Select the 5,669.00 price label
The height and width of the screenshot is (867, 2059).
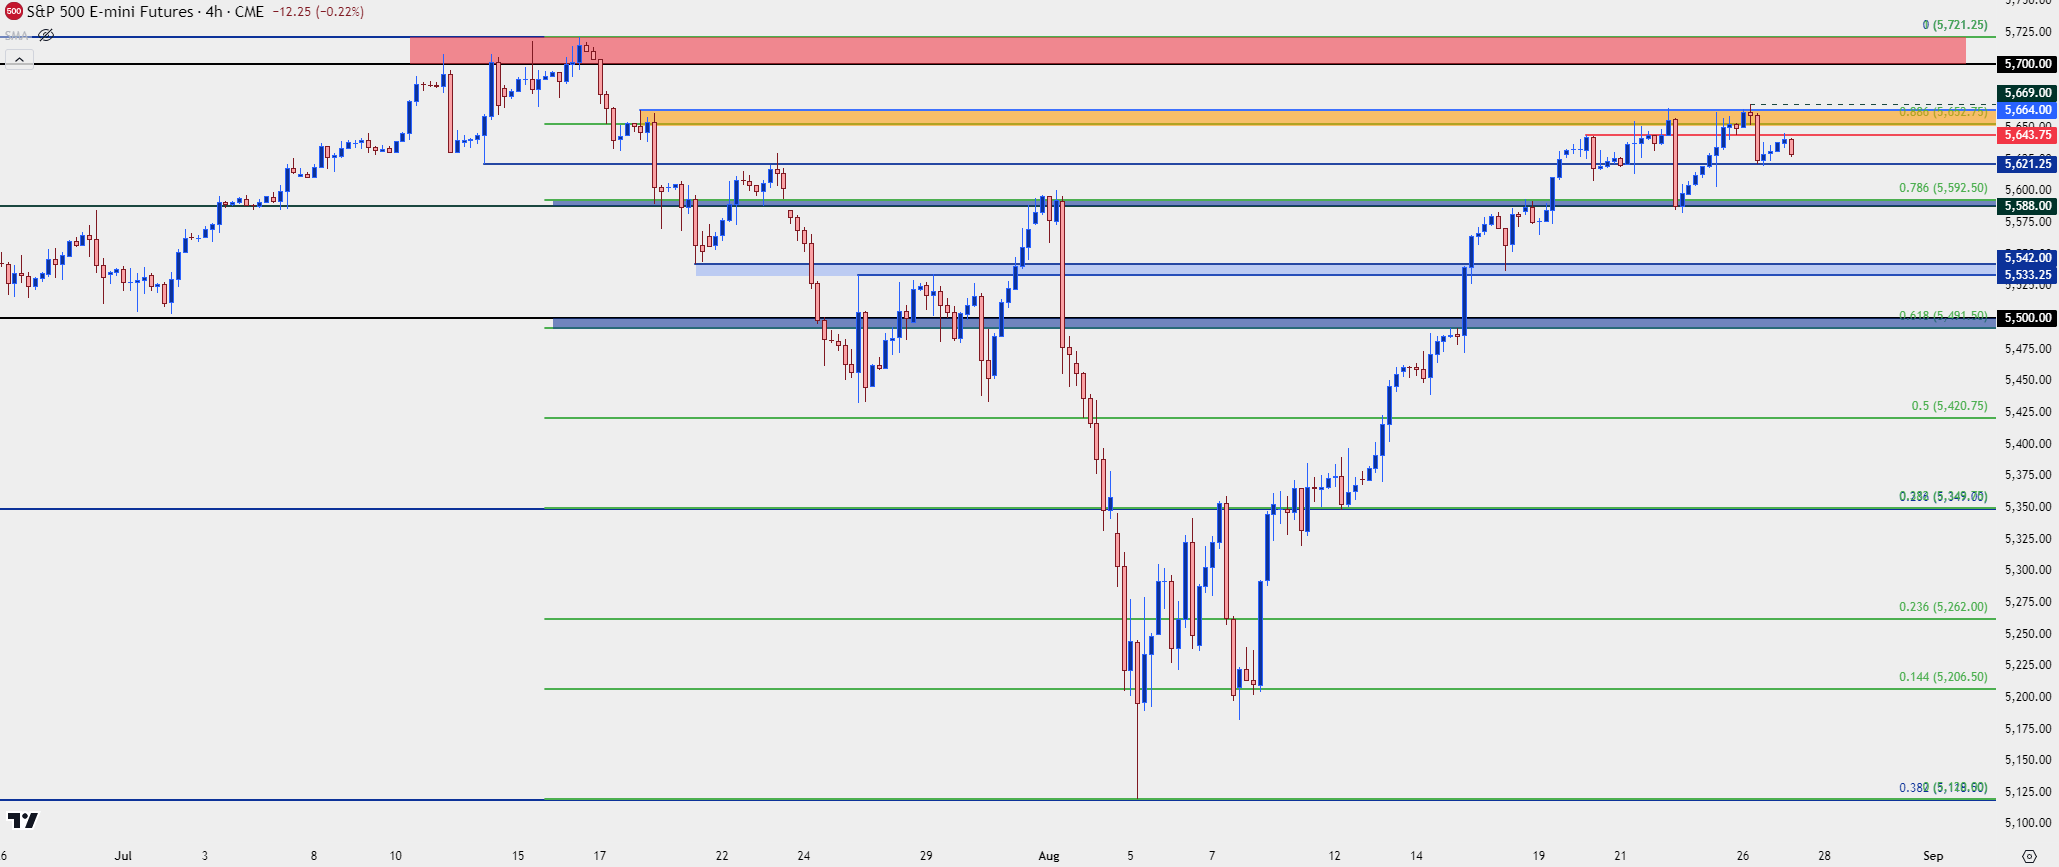click(x=2026, y=93)
